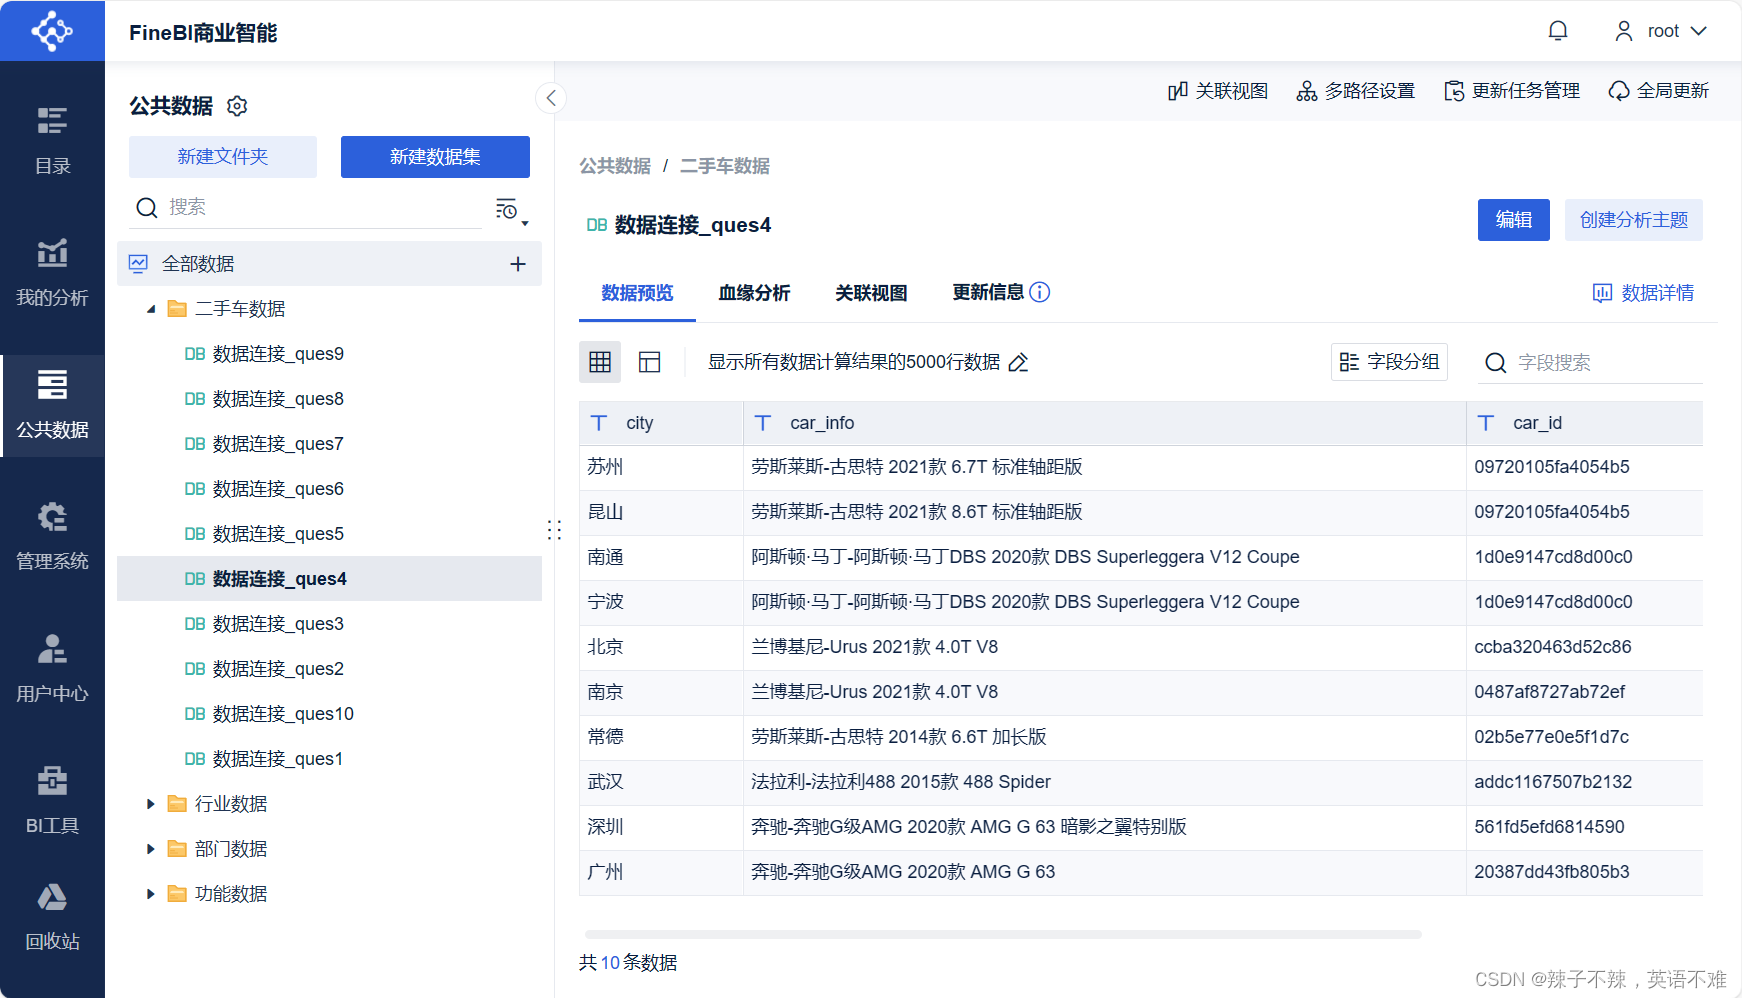Collapse the 二手车数据 folder triangle

pyautogui.click(x=151, y=309)
